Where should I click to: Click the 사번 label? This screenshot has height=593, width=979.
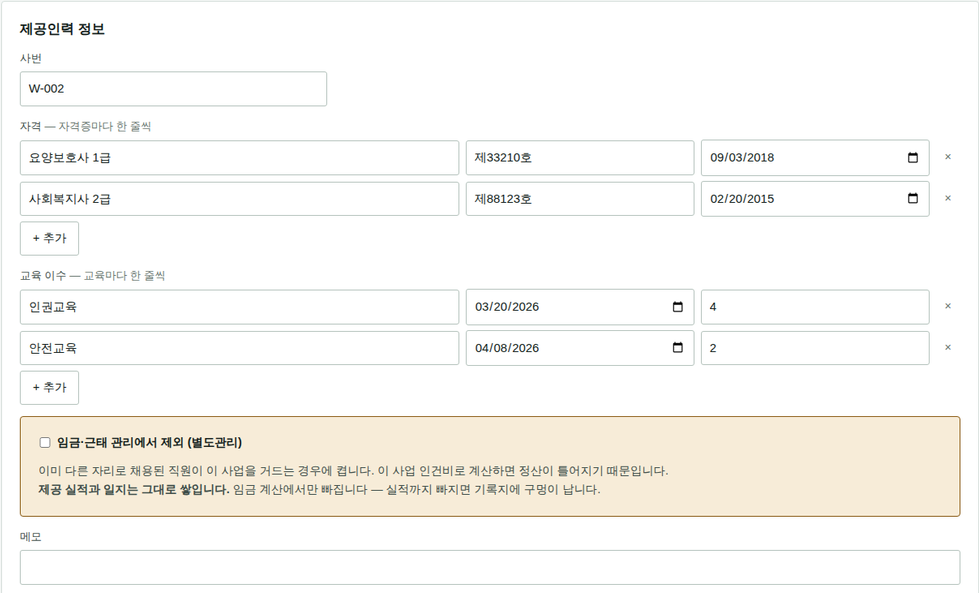coord(31,58)
